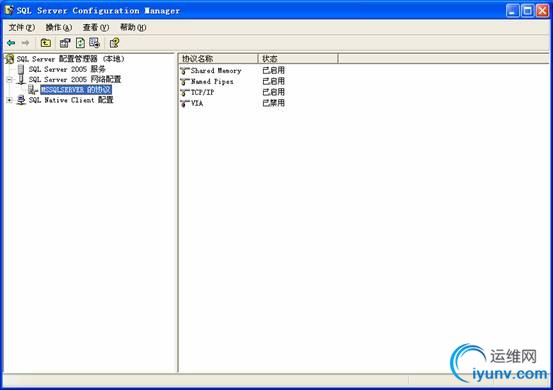The width and height of the screenshot is (553, 390).
Task: Sort by 状态 column header
Action: pyautogui.click(x=298, y=59)
